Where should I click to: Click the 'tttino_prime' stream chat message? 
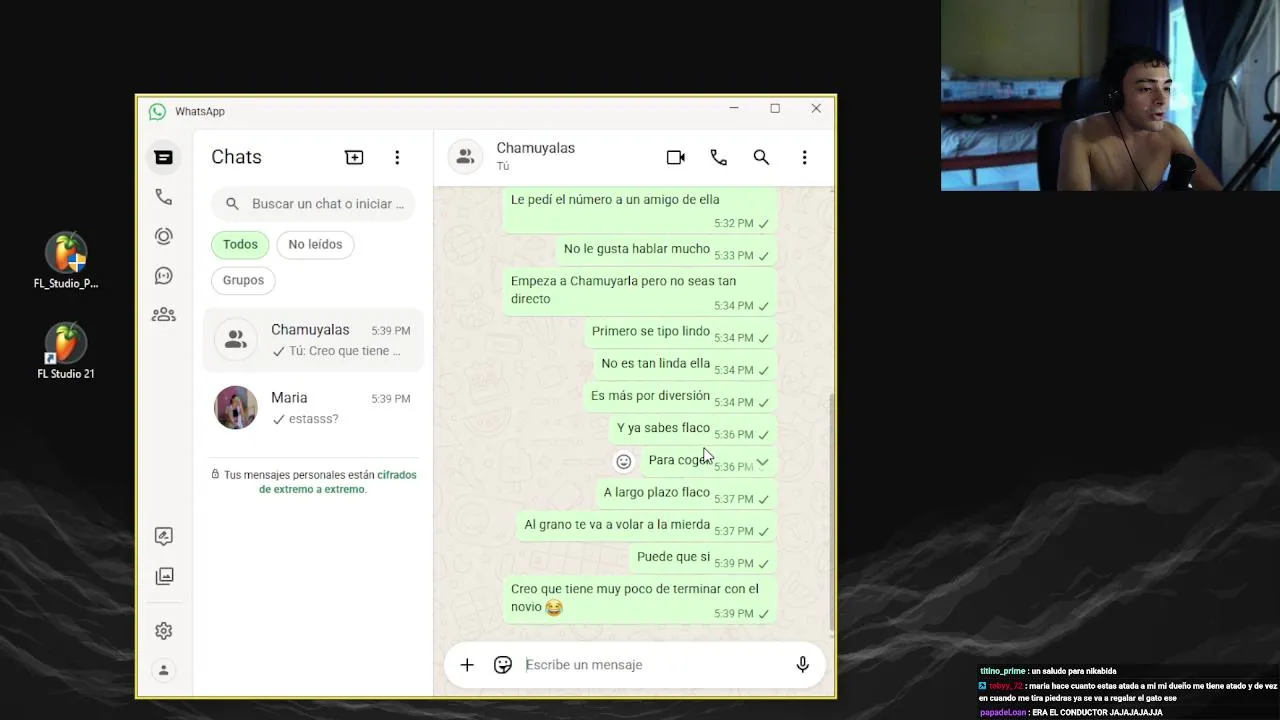(1048, 671)
